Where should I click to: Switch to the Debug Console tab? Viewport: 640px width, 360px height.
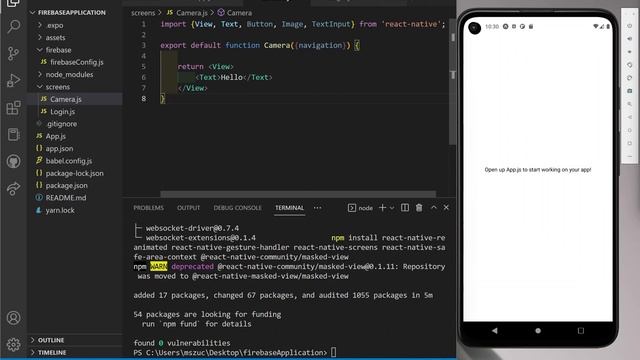[x=237, y=208]
